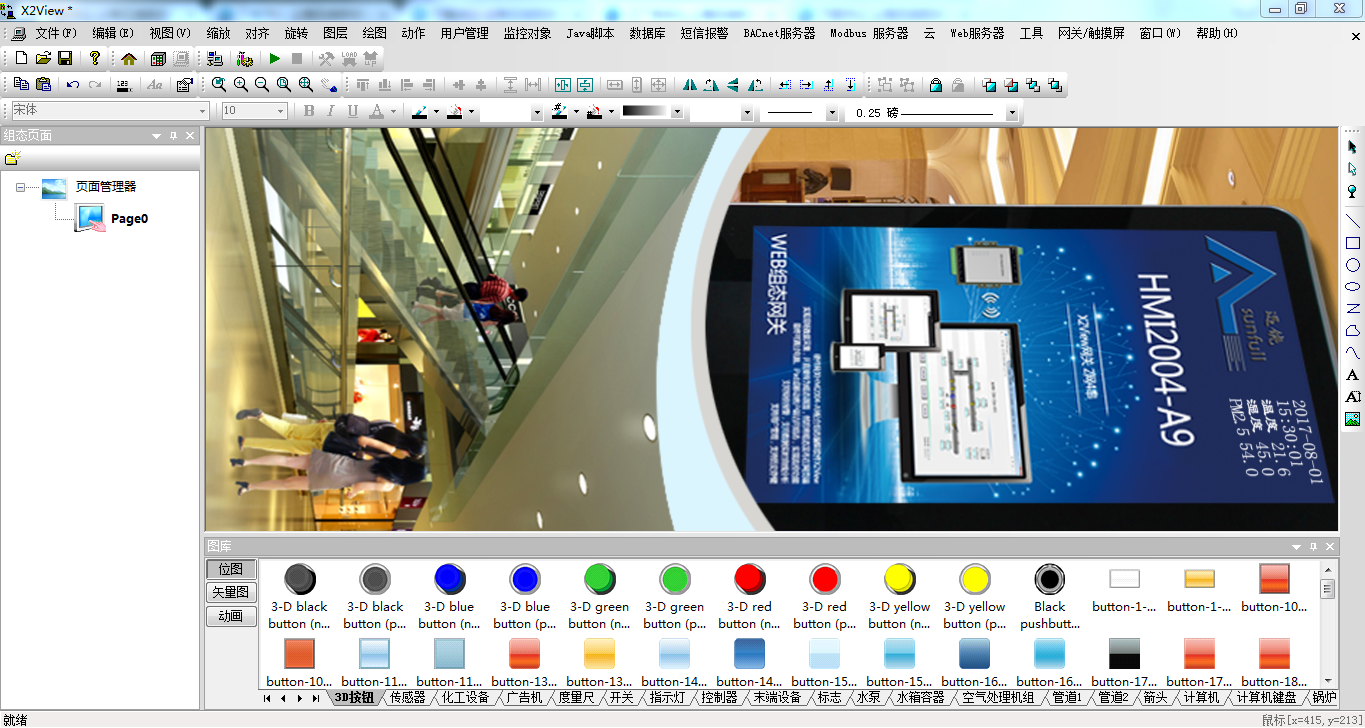
Task: Toggle Italic text formatting
Action: click(x=331, y=111)
